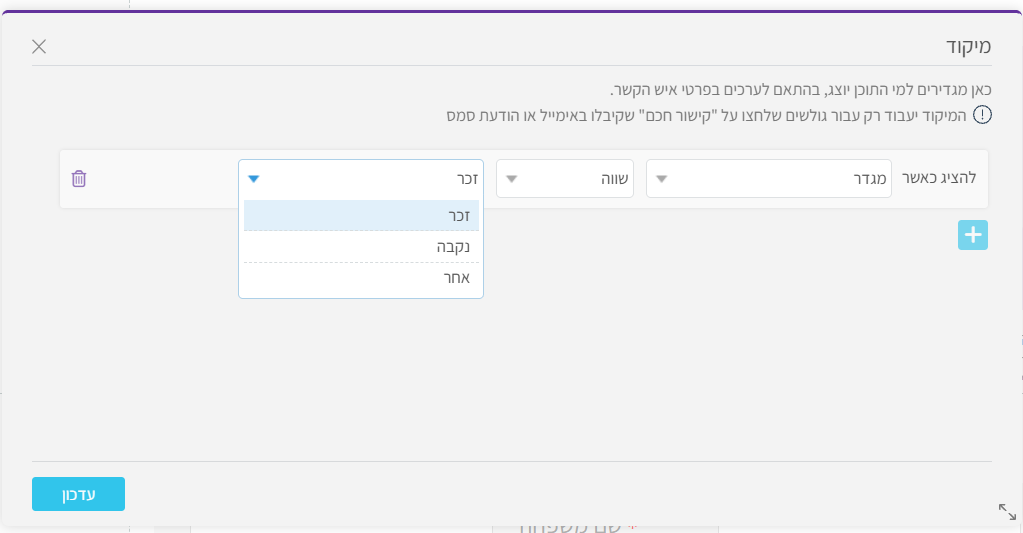Select זכר from the options list
1023x533 pixels.
click(x=361, y=215)
